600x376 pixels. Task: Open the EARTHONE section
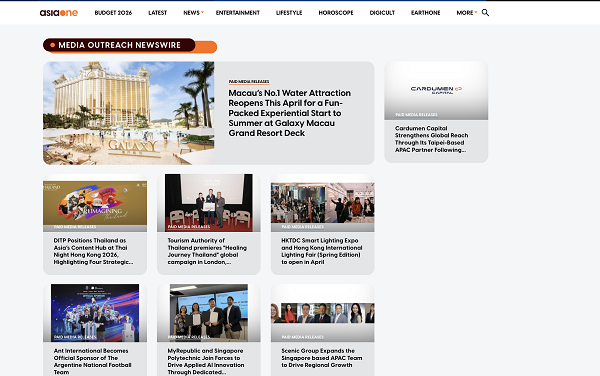pos(426,13)
